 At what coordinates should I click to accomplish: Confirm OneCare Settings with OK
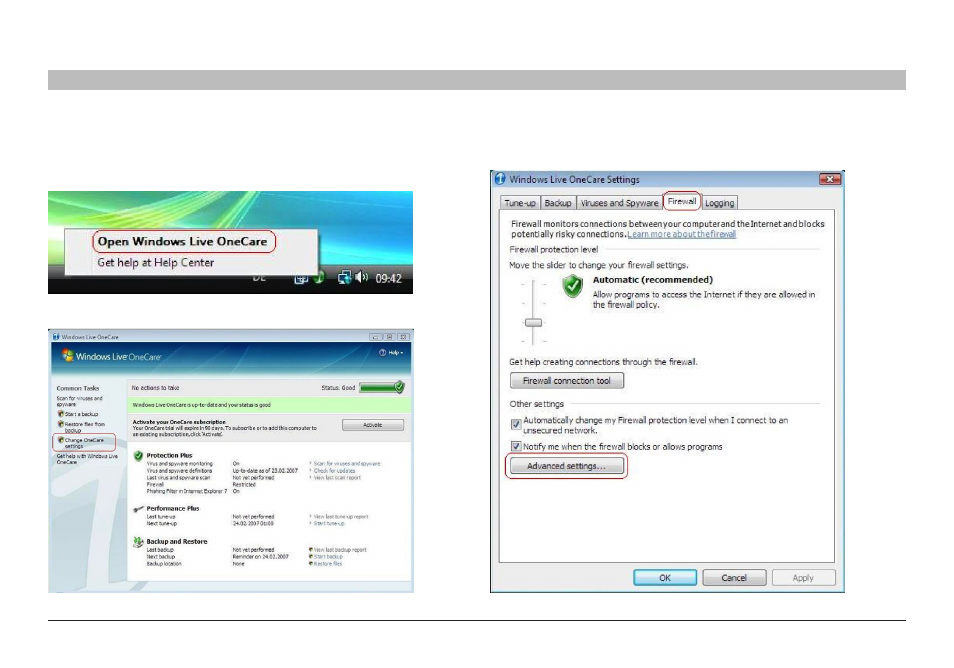pos(665,578)
